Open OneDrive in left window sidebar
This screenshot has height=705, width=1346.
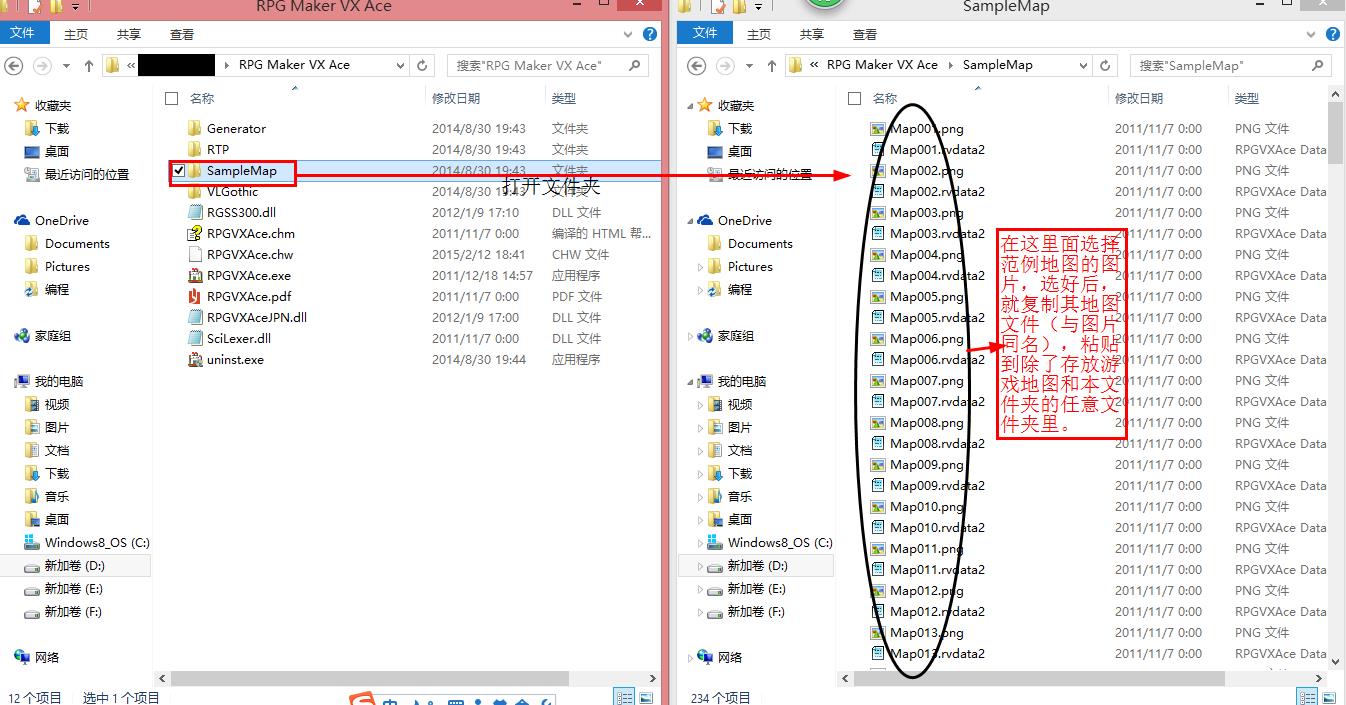[62, 220]
